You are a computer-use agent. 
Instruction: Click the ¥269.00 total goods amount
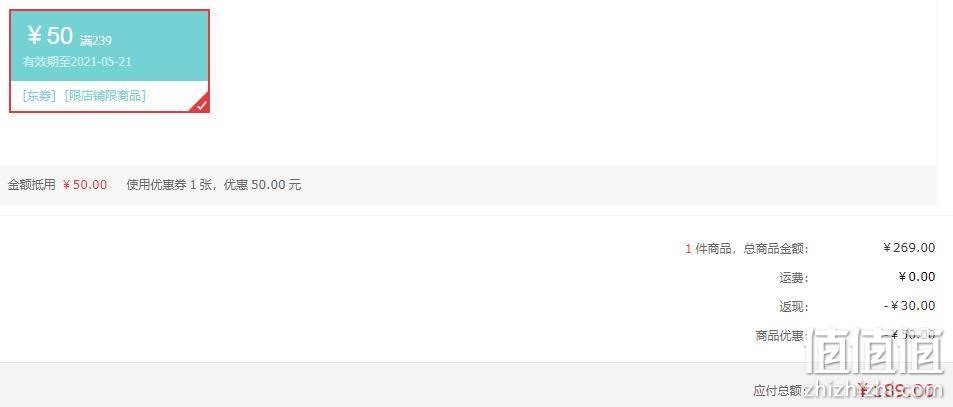[909, 247]
